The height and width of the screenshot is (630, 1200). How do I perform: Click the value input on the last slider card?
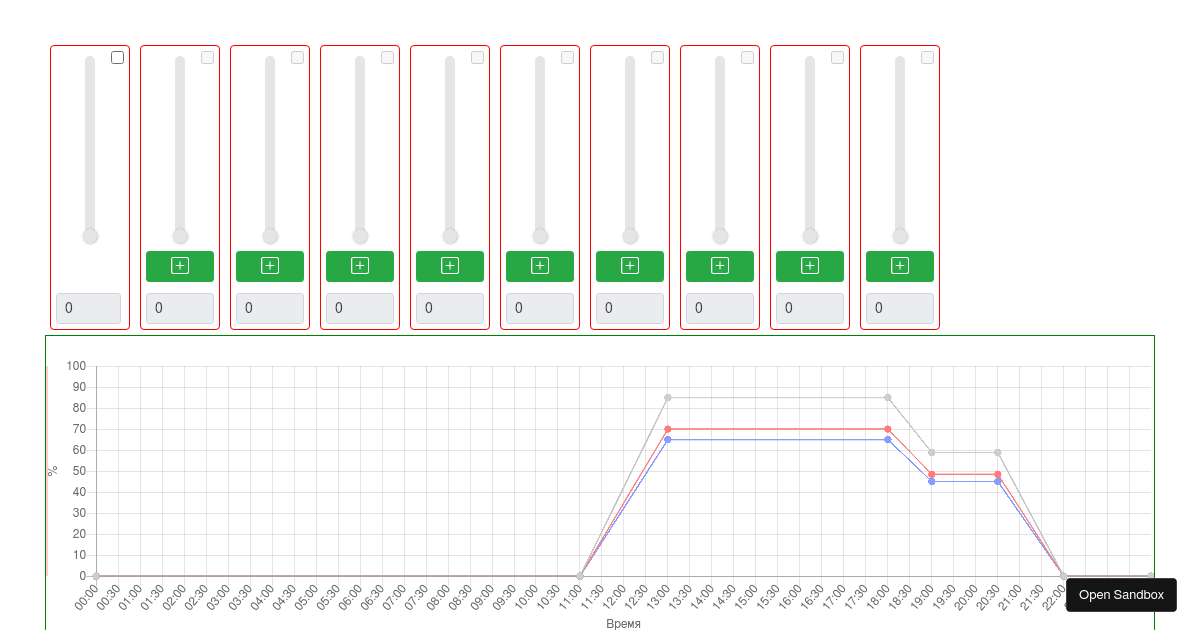pos(899,308)
